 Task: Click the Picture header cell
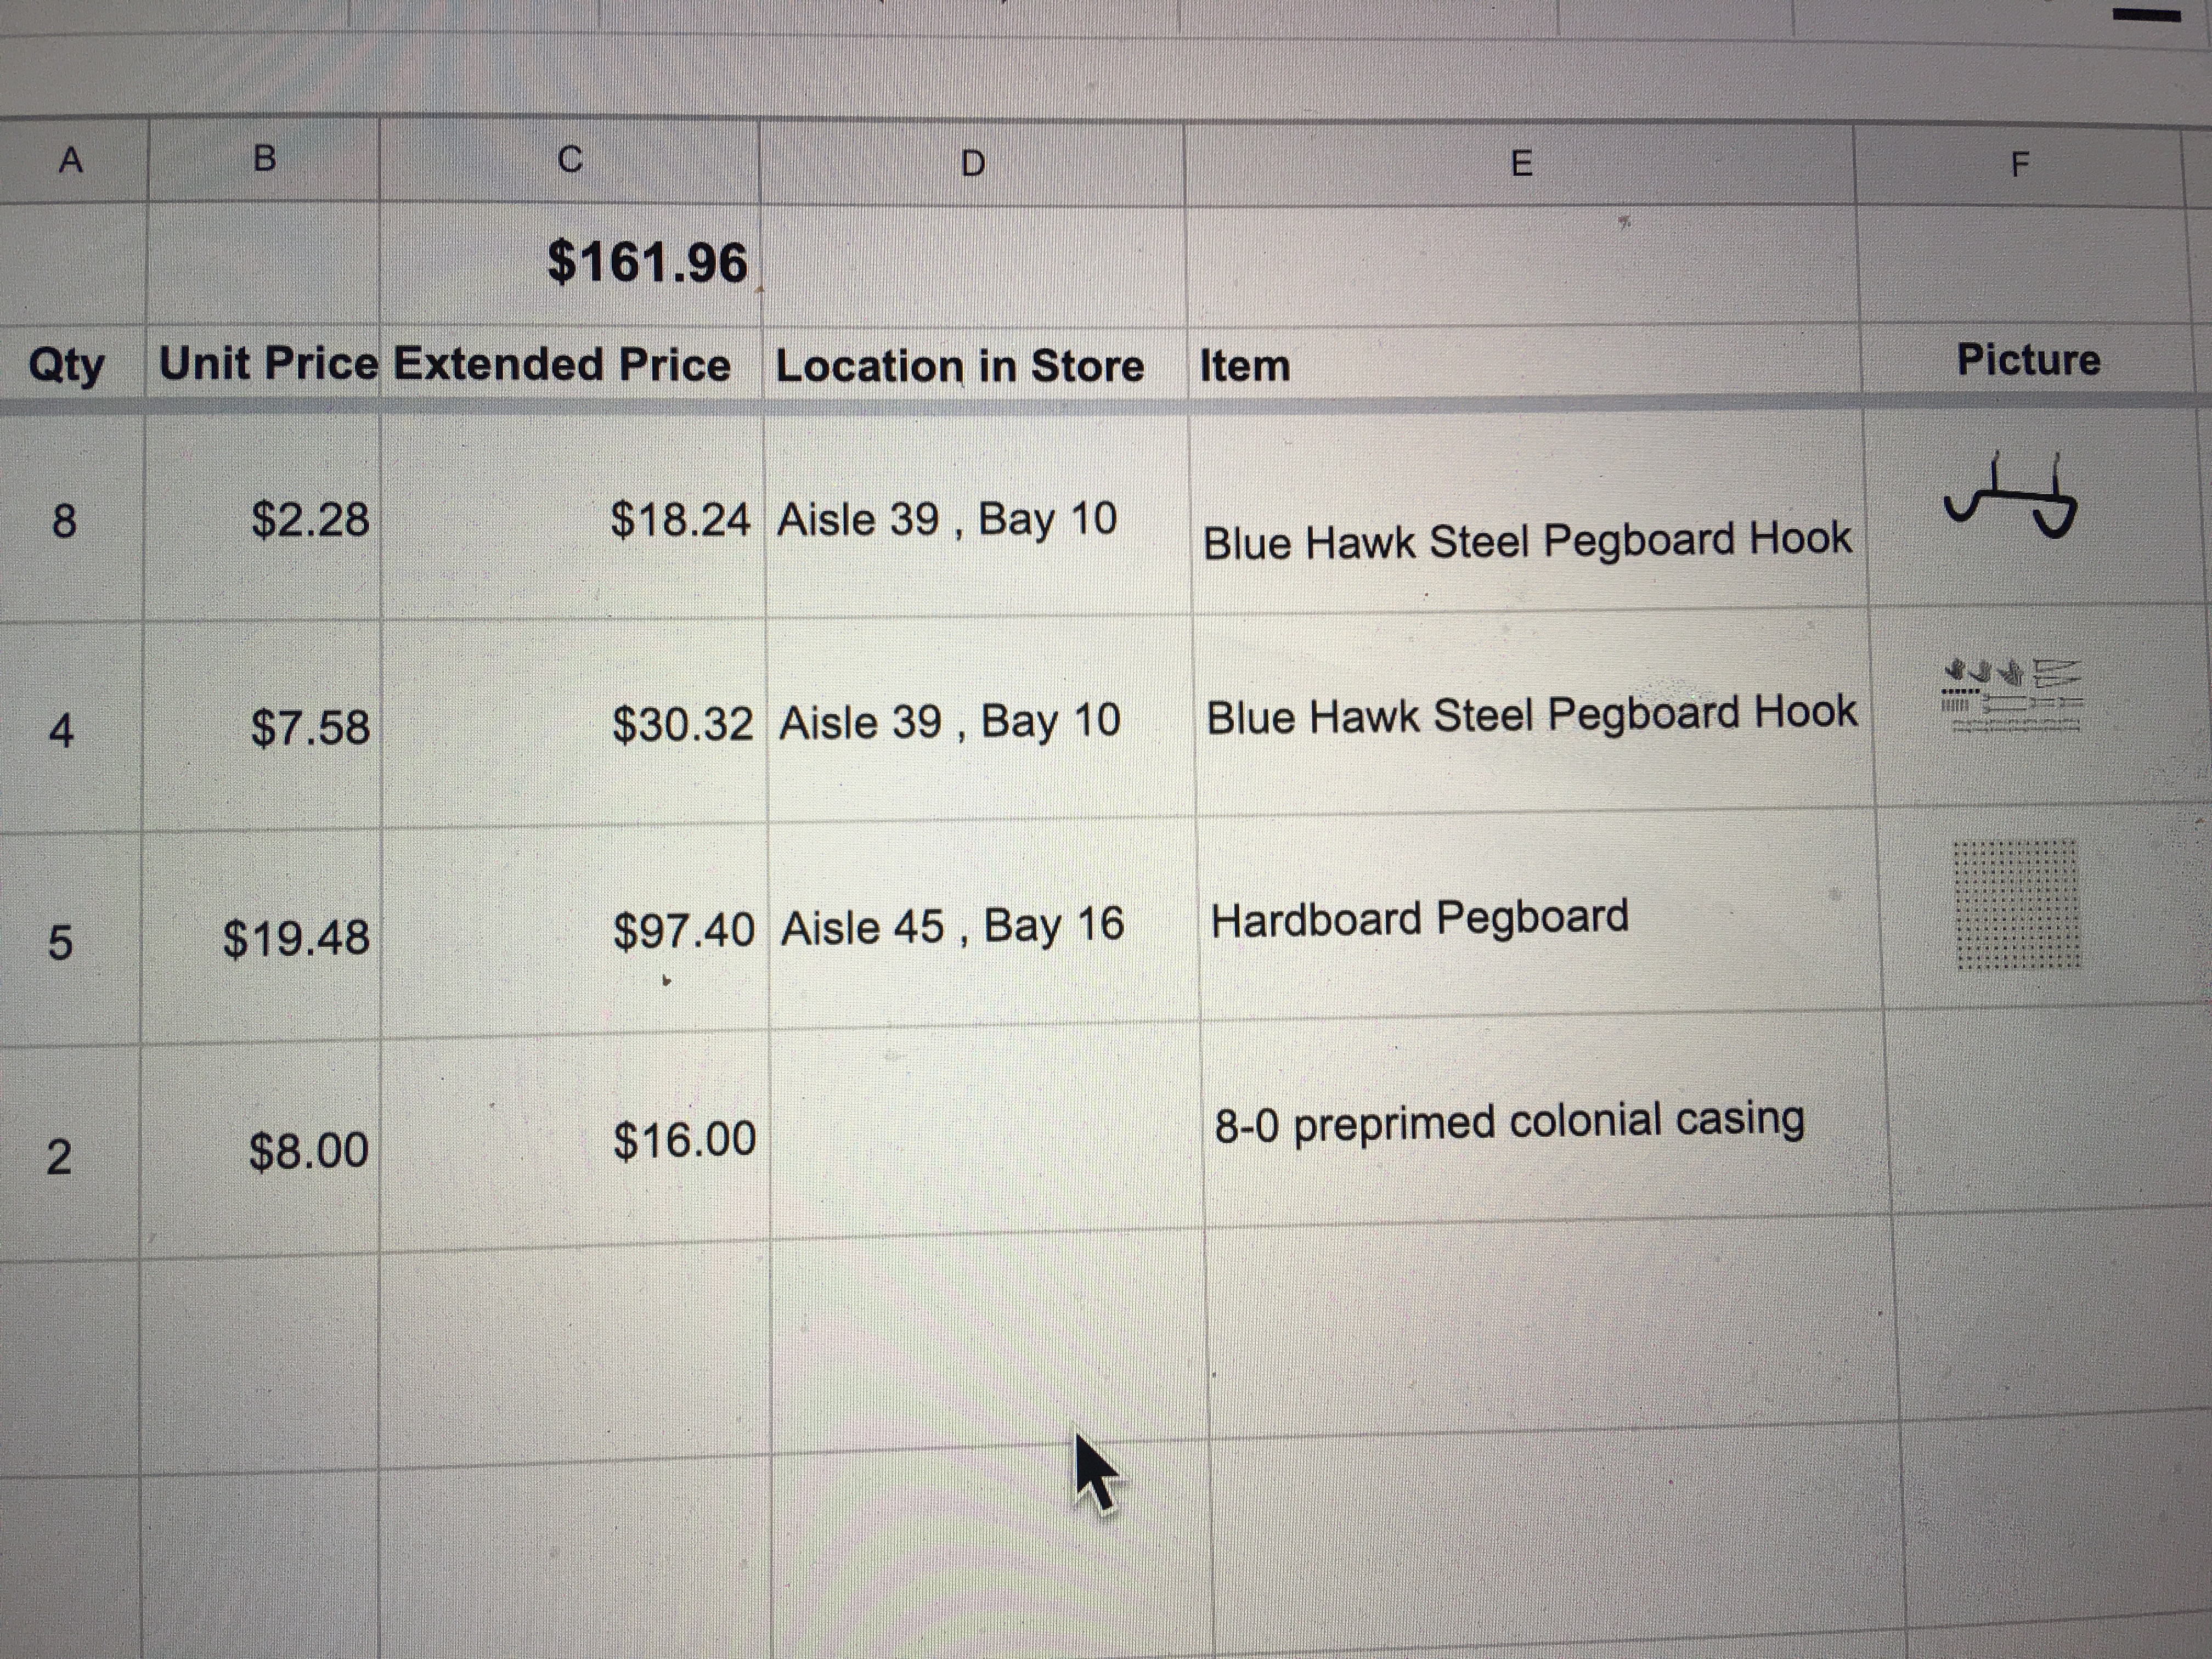coord(2028,360)
